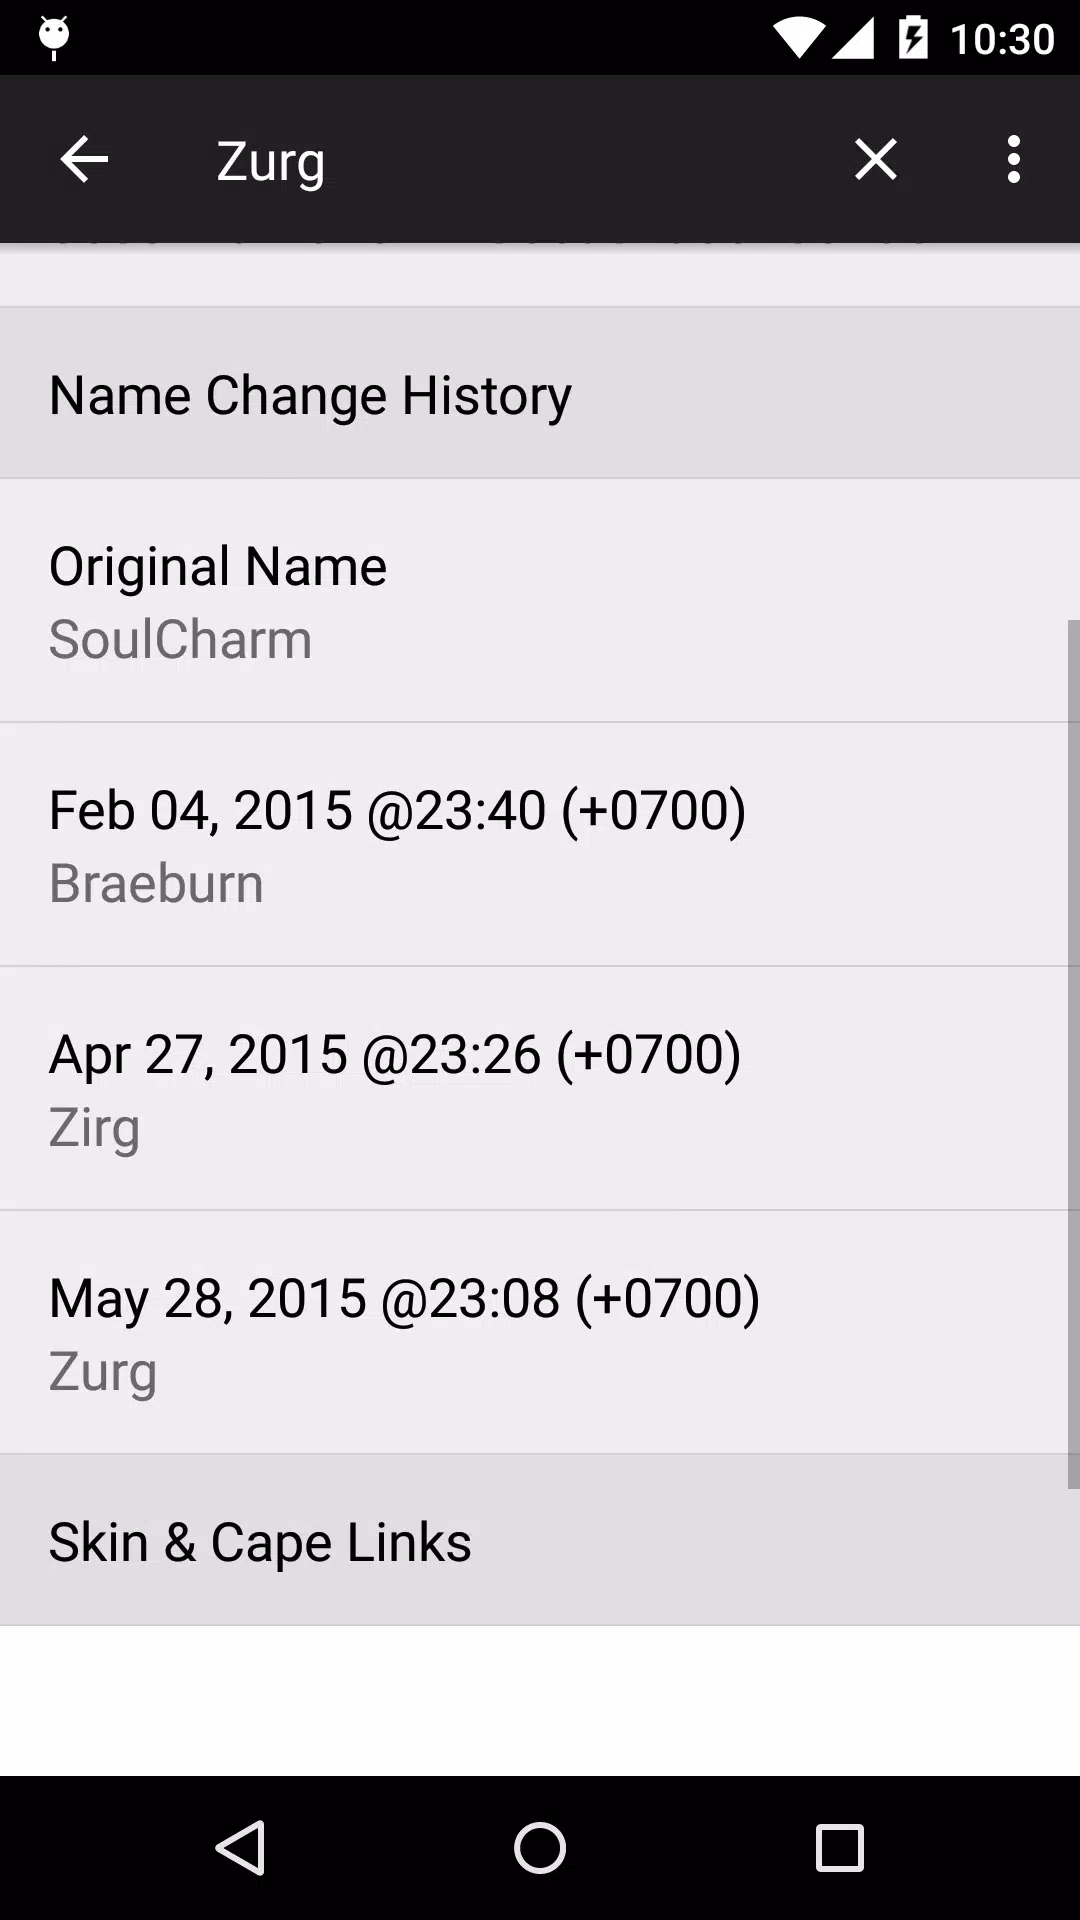Screen dimensions: 1080x1920
Task: Open the Braeburn name change entry
Action: pyautogui.click(x=540, y=845)
